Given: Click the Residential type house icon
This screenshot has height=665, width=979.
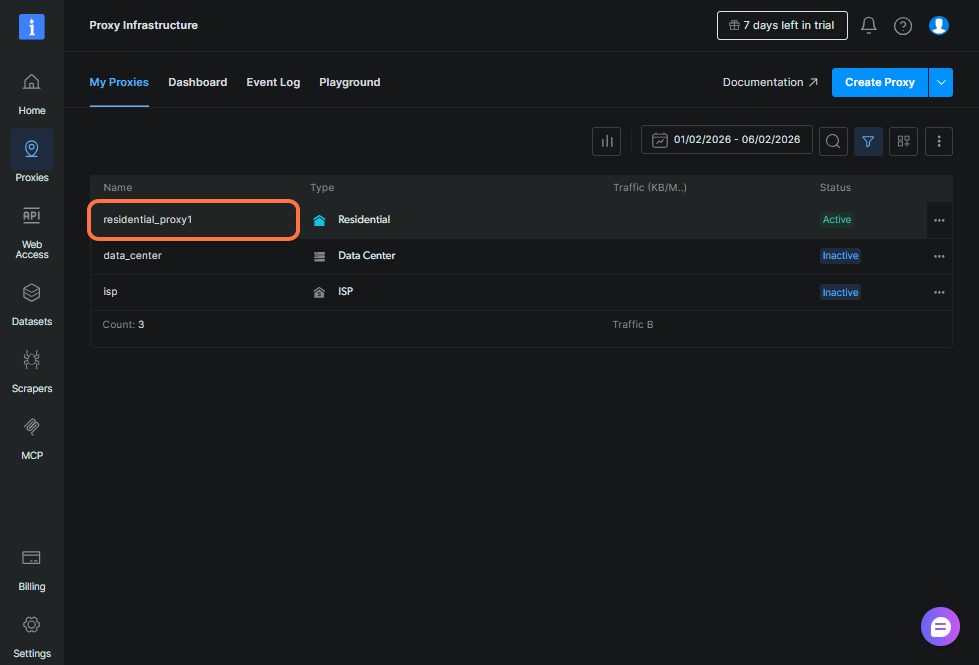Looking at the screenshot, I should pos(319,220).
